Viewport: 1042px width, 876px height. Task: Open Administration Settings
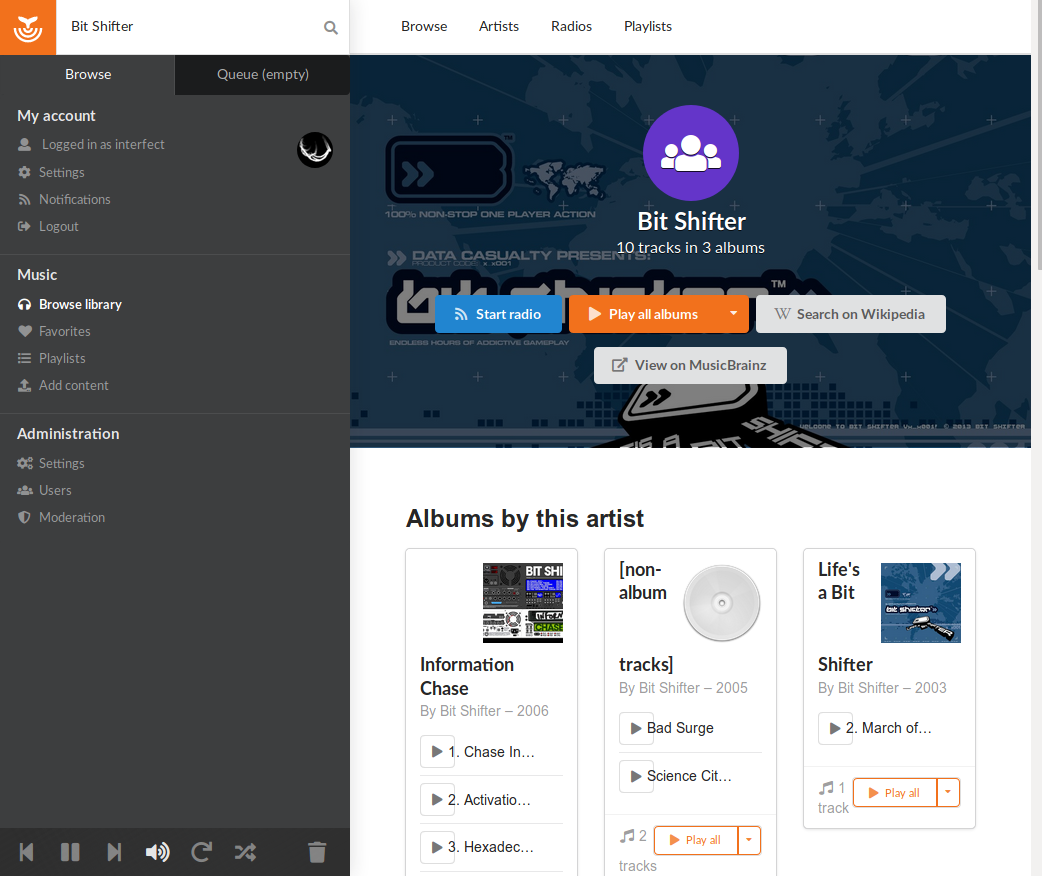pyautogui.click(x=61, y=463)
